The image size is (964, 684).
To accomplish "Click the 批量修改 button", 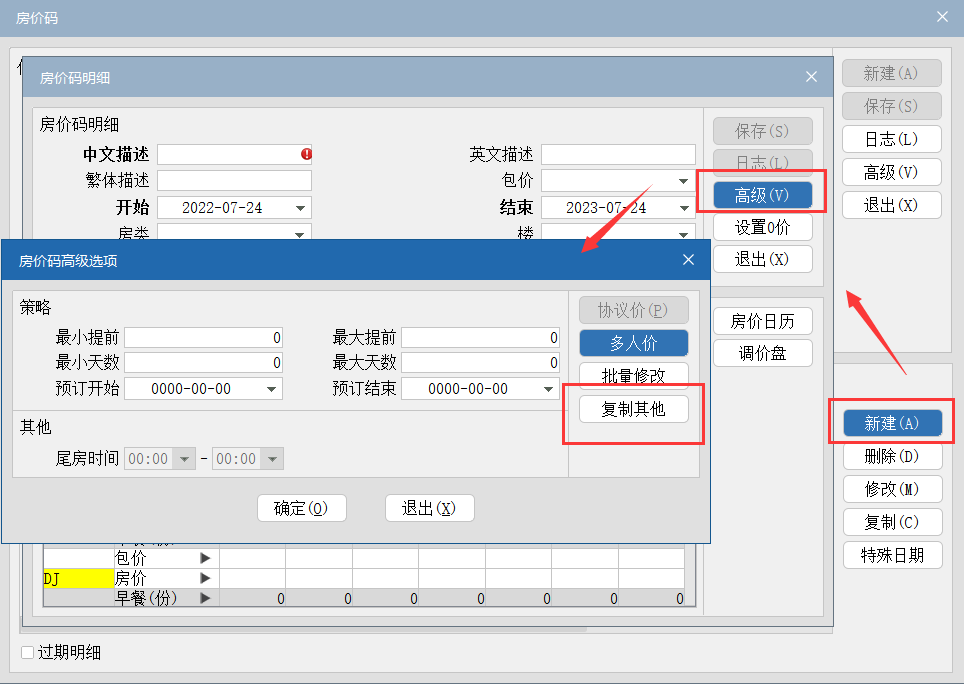I will pyautogui.click(x=633, y=375).
